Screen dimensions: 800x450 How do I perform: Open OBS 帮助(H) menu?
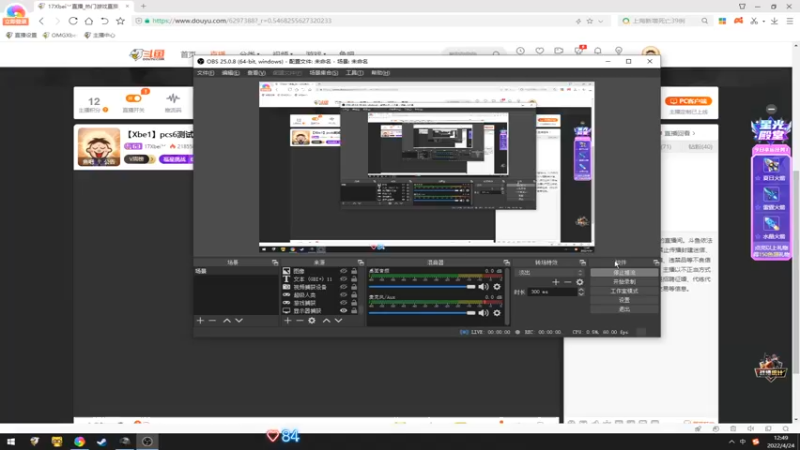pyautogui.click(x=381, y=73)
